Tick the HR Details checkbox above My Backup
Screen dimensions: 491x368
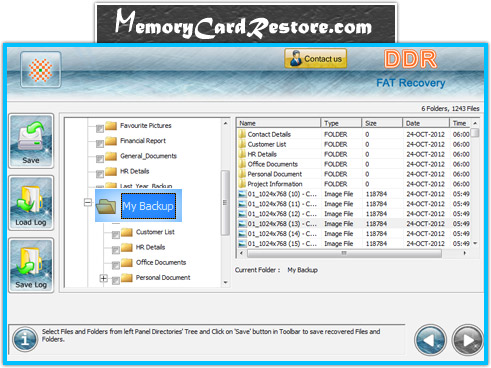pyautogui.click(x=100, y=174)
